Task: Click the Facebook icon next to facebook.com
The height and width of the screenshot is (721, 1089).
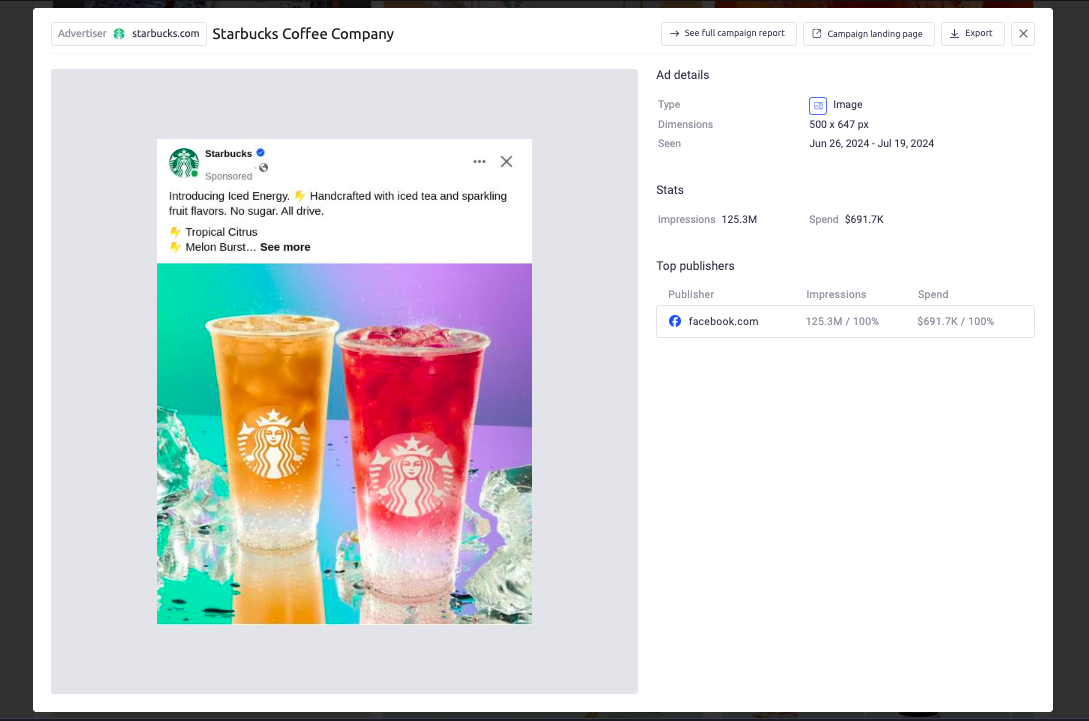Action: tap(675, 321)
